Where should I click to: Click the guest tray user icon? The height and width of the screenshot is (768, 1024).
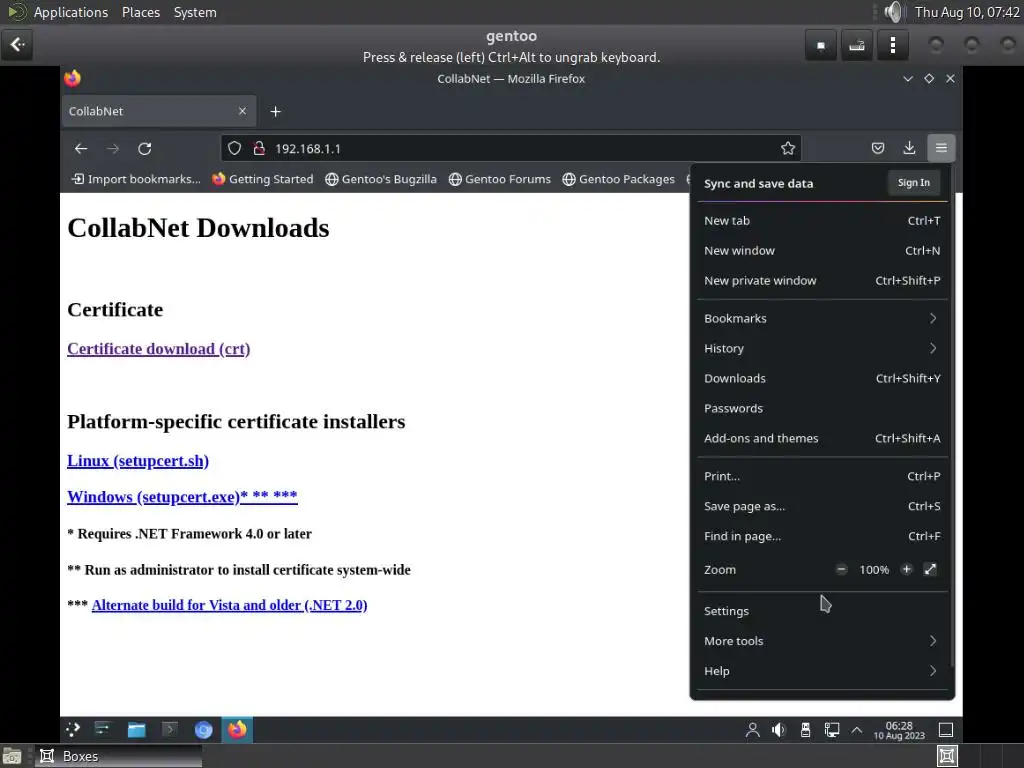tap(752, 729)
